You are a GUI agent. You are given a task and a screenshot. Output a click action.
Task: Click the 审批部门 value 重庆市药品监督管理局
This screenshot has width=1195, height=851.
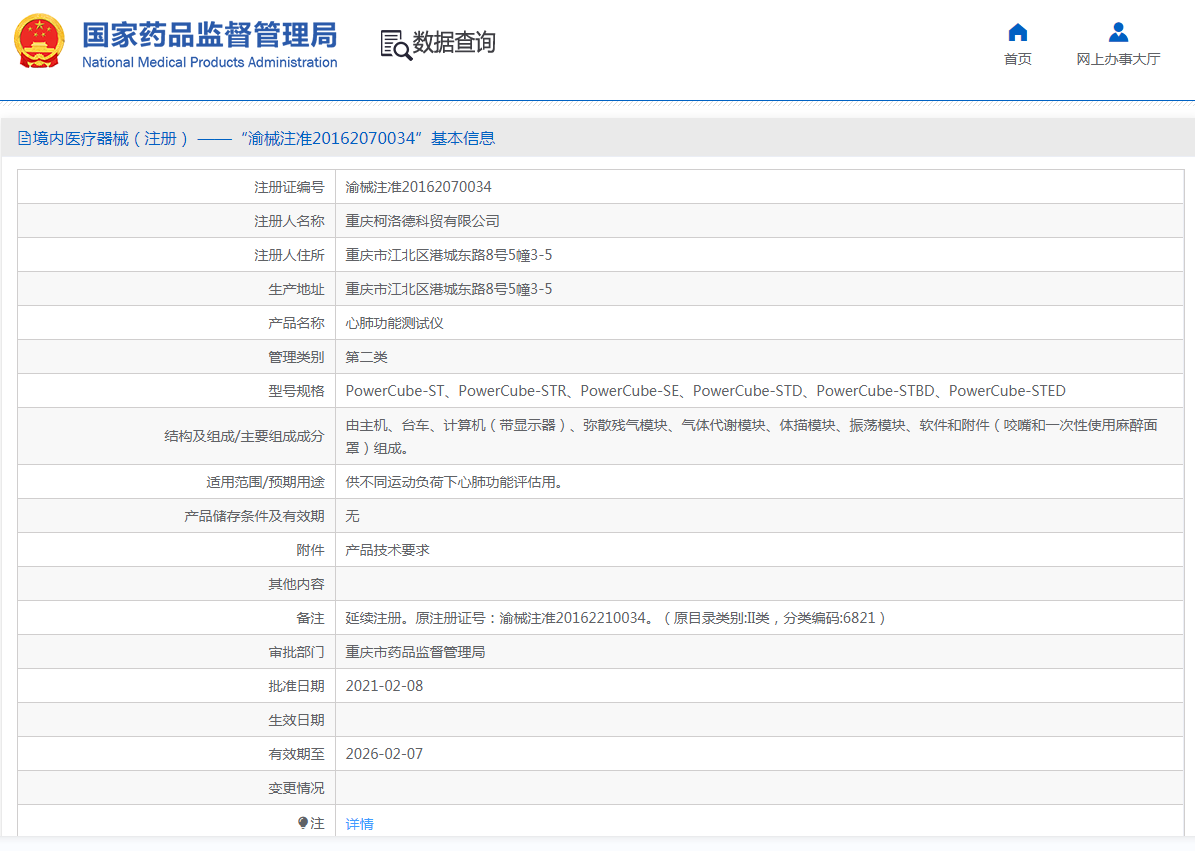[x=415, y=652]
